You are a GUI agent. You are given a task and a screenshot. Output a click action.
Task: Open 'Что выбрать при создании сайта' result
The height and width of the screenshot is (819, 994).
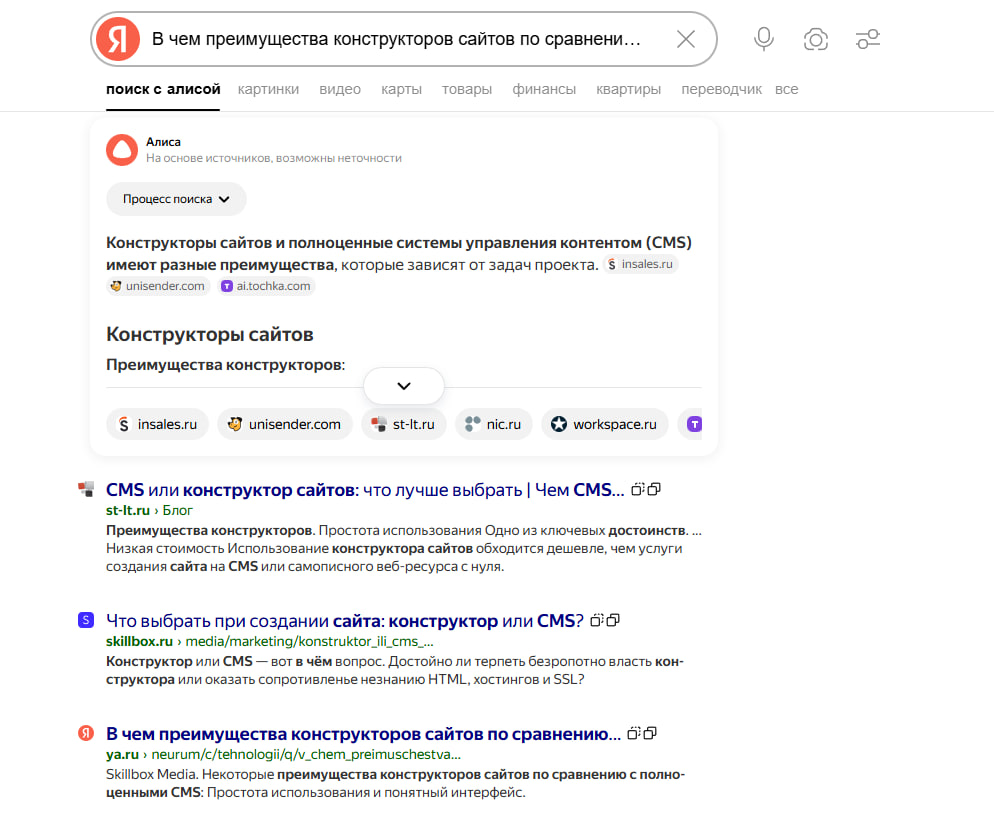pos(344,621)
